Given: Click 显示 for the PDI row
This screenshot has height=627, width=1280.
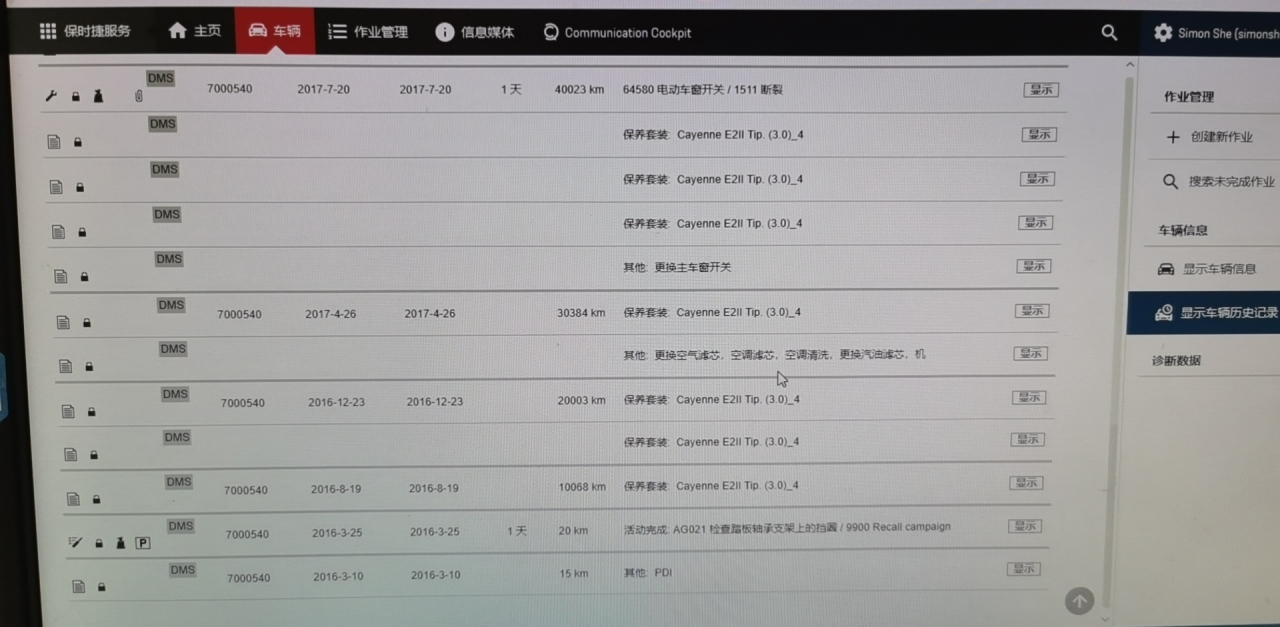Looking at the screenshot, I should [1023, 569].
